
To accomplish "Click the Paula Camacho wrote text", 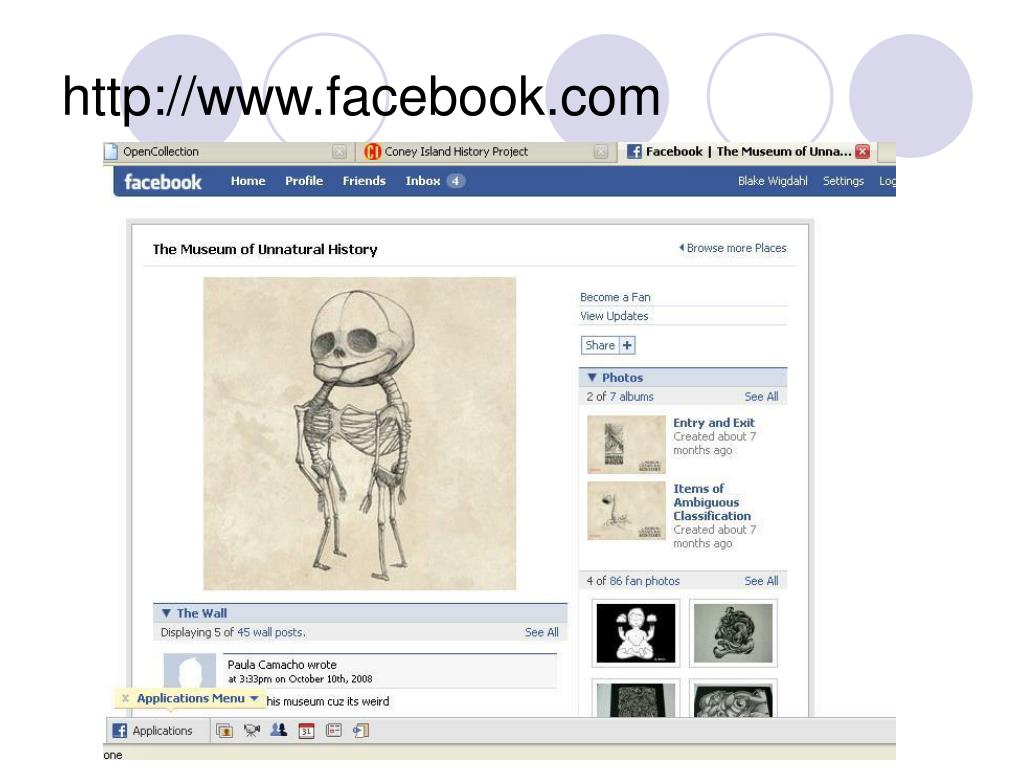I will click(x=282, y=664).
